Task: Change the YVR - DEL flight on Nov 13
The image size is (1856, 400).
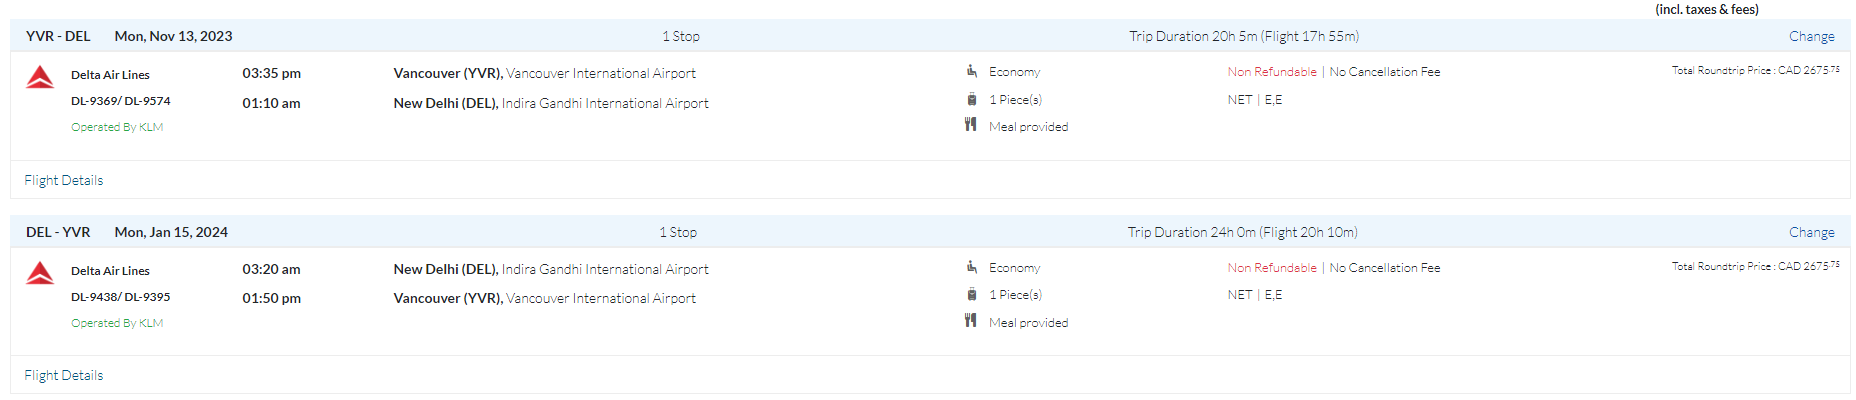Action: point(1811,36)
